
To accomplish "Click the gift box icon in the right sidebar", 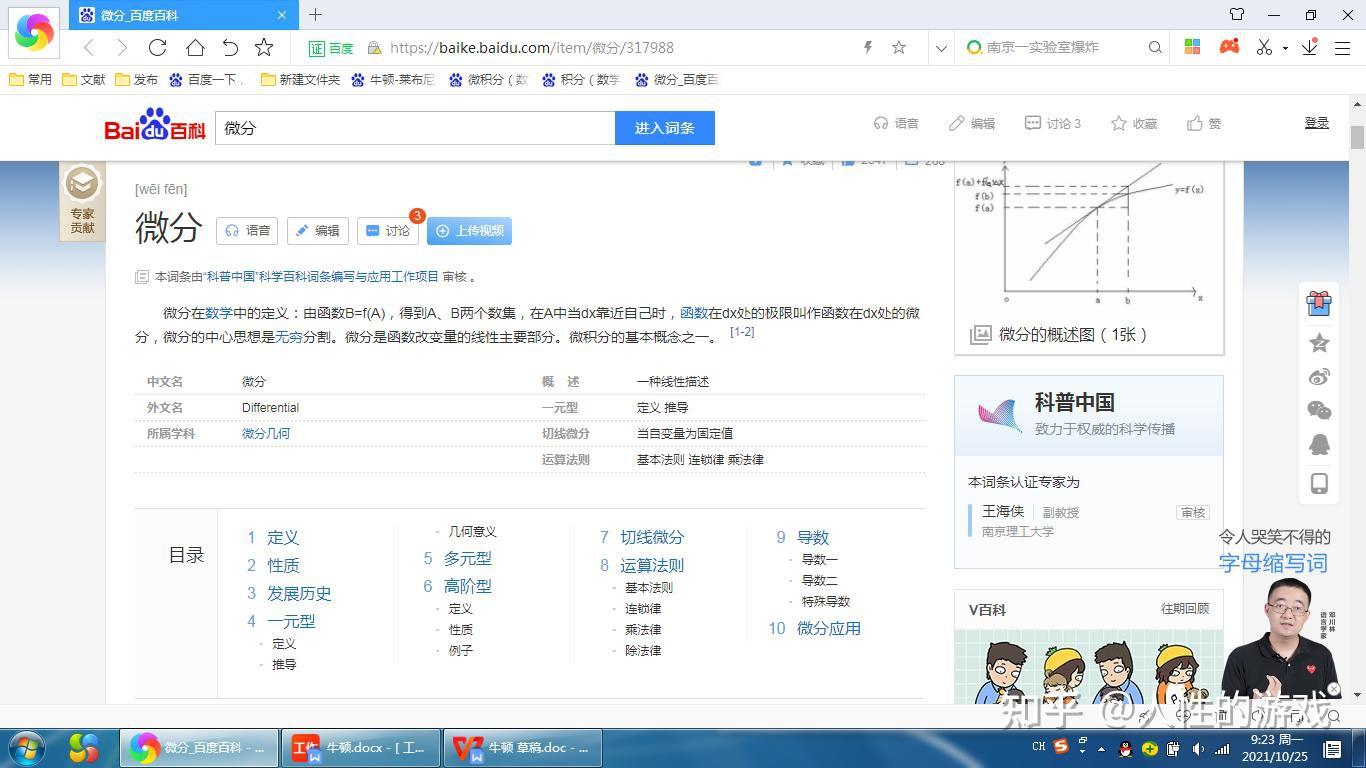I will (x=1319, y=304).
